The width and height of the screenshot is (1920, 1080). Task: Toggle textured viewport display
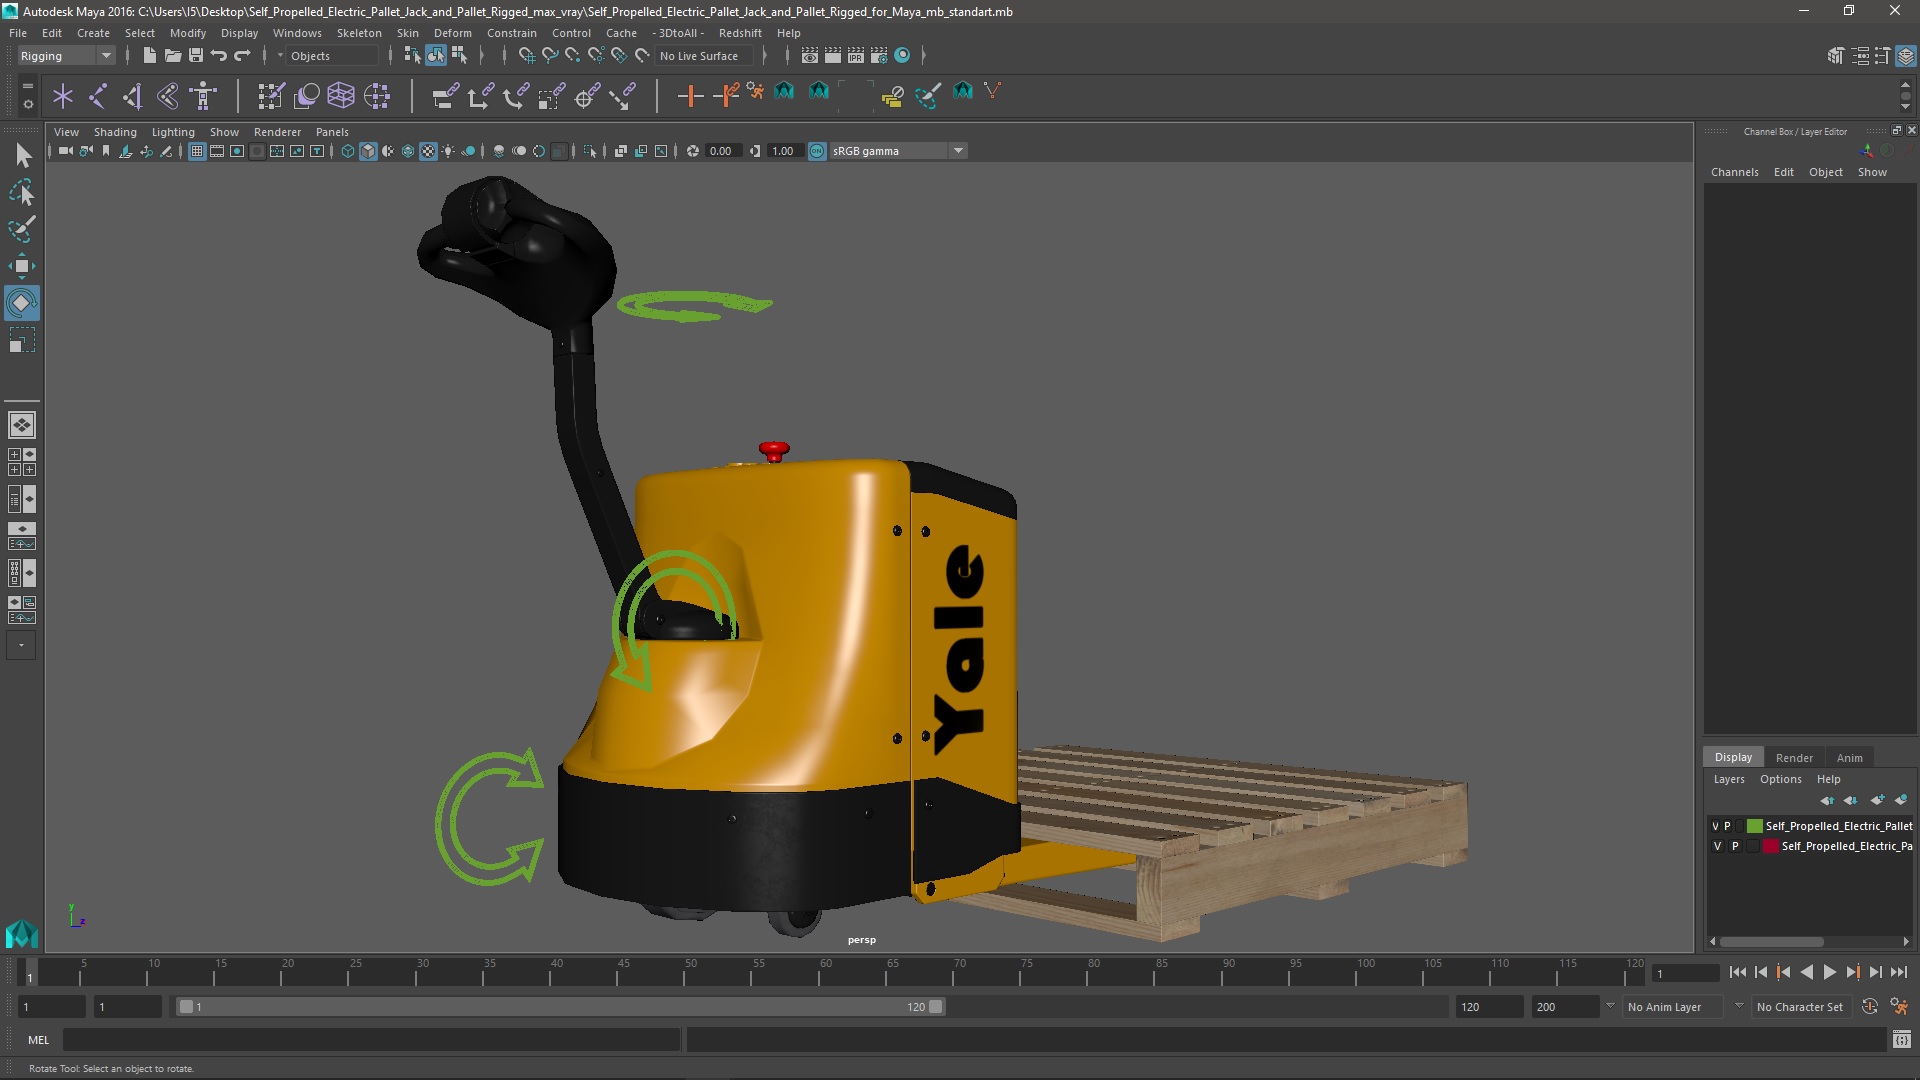click(x=428, y=151)
